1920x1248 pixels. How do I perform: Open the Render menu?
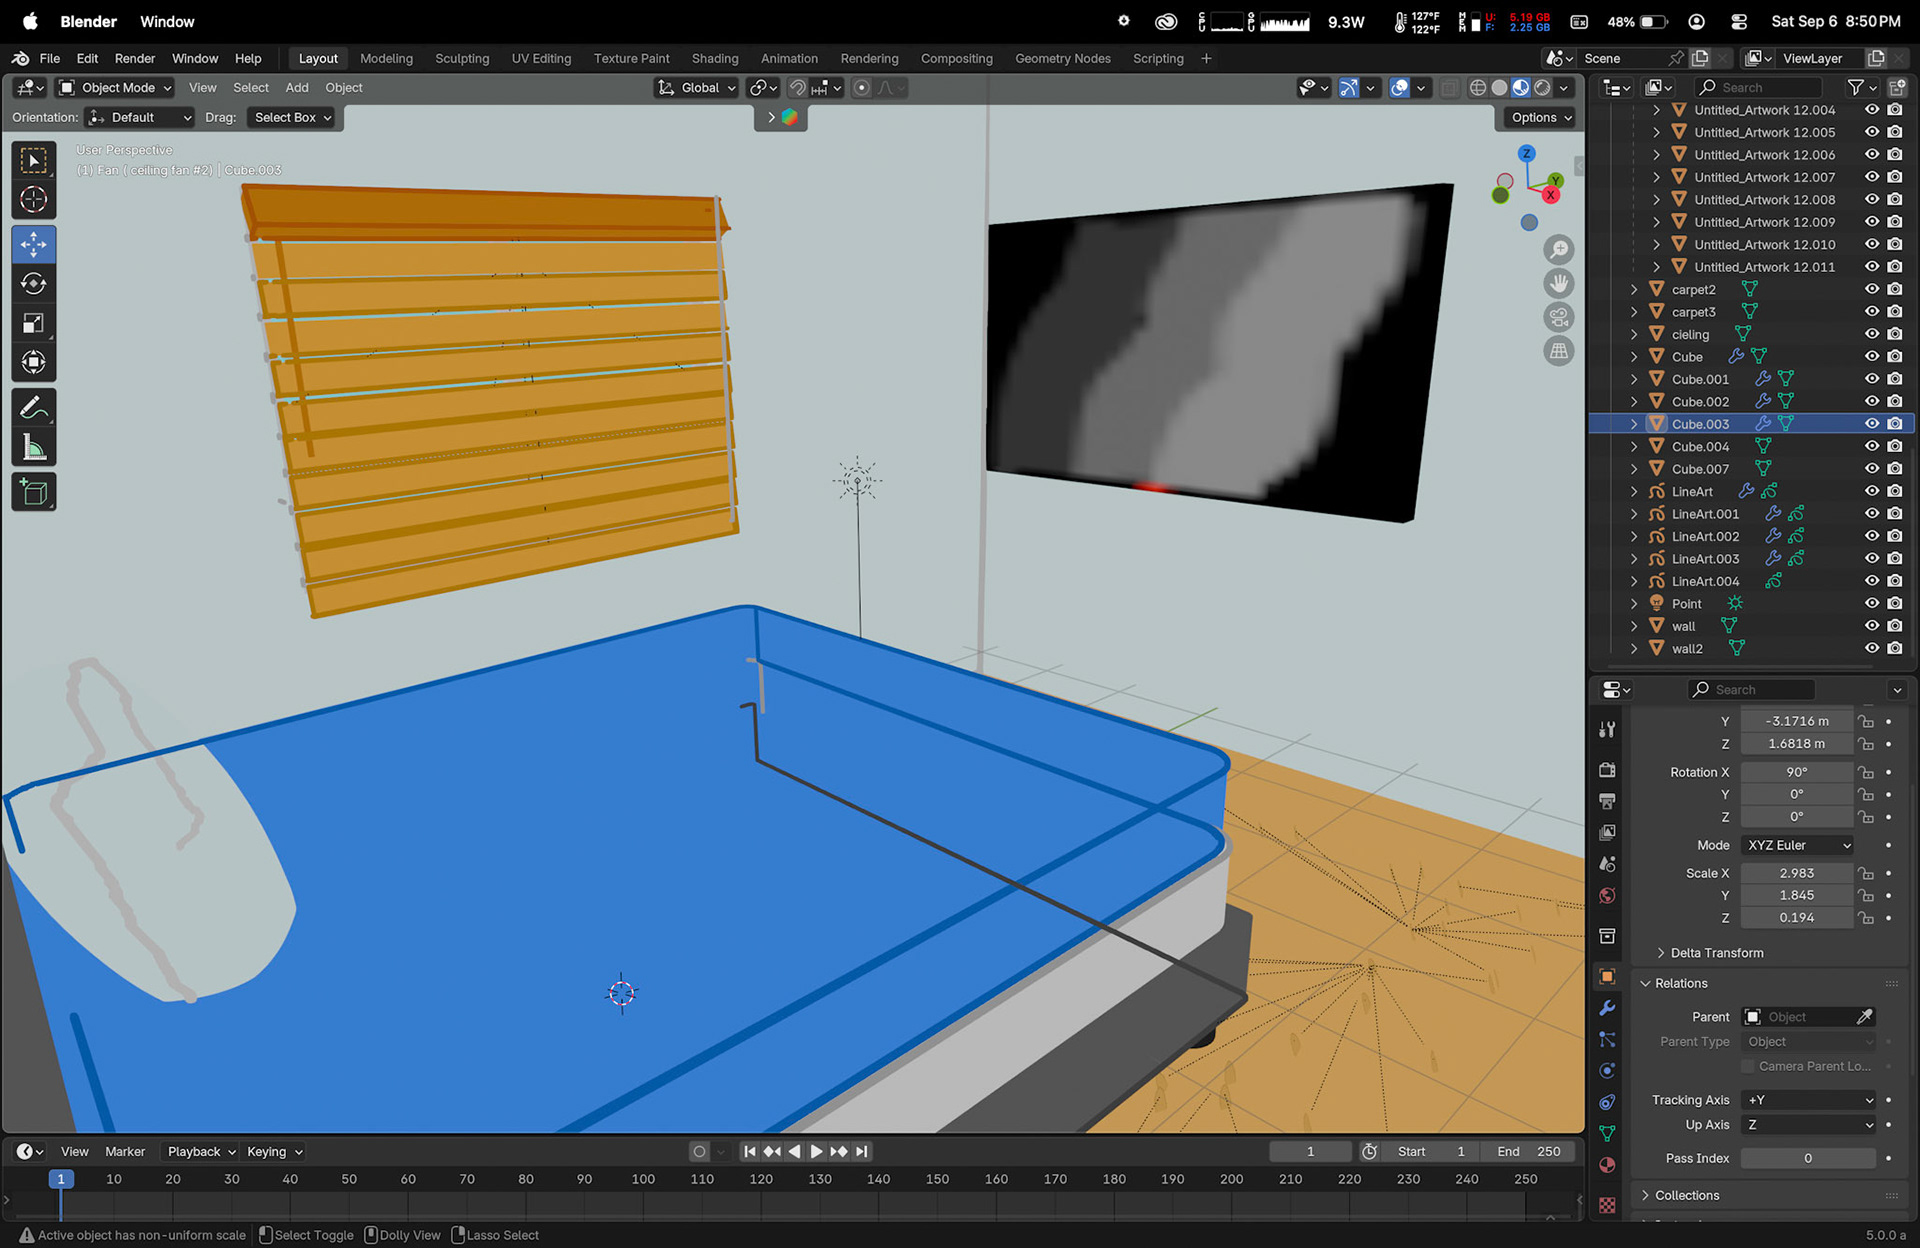pyautogui.click(x=134, y=58)
